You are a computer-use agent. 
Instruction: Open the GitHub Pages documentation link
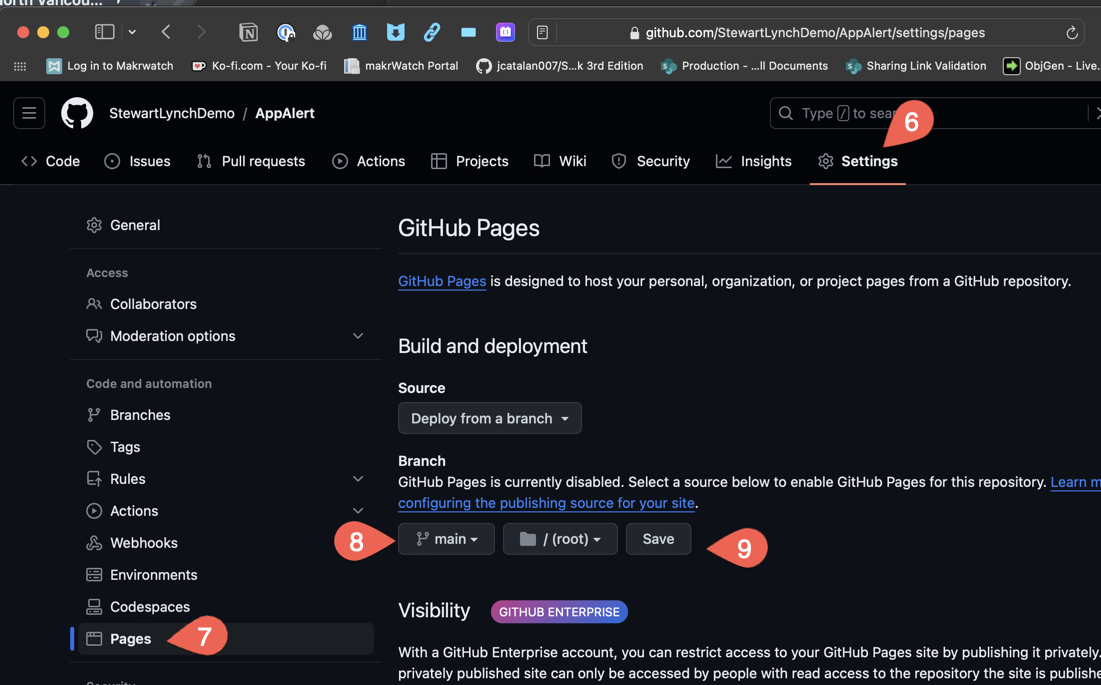442,281
